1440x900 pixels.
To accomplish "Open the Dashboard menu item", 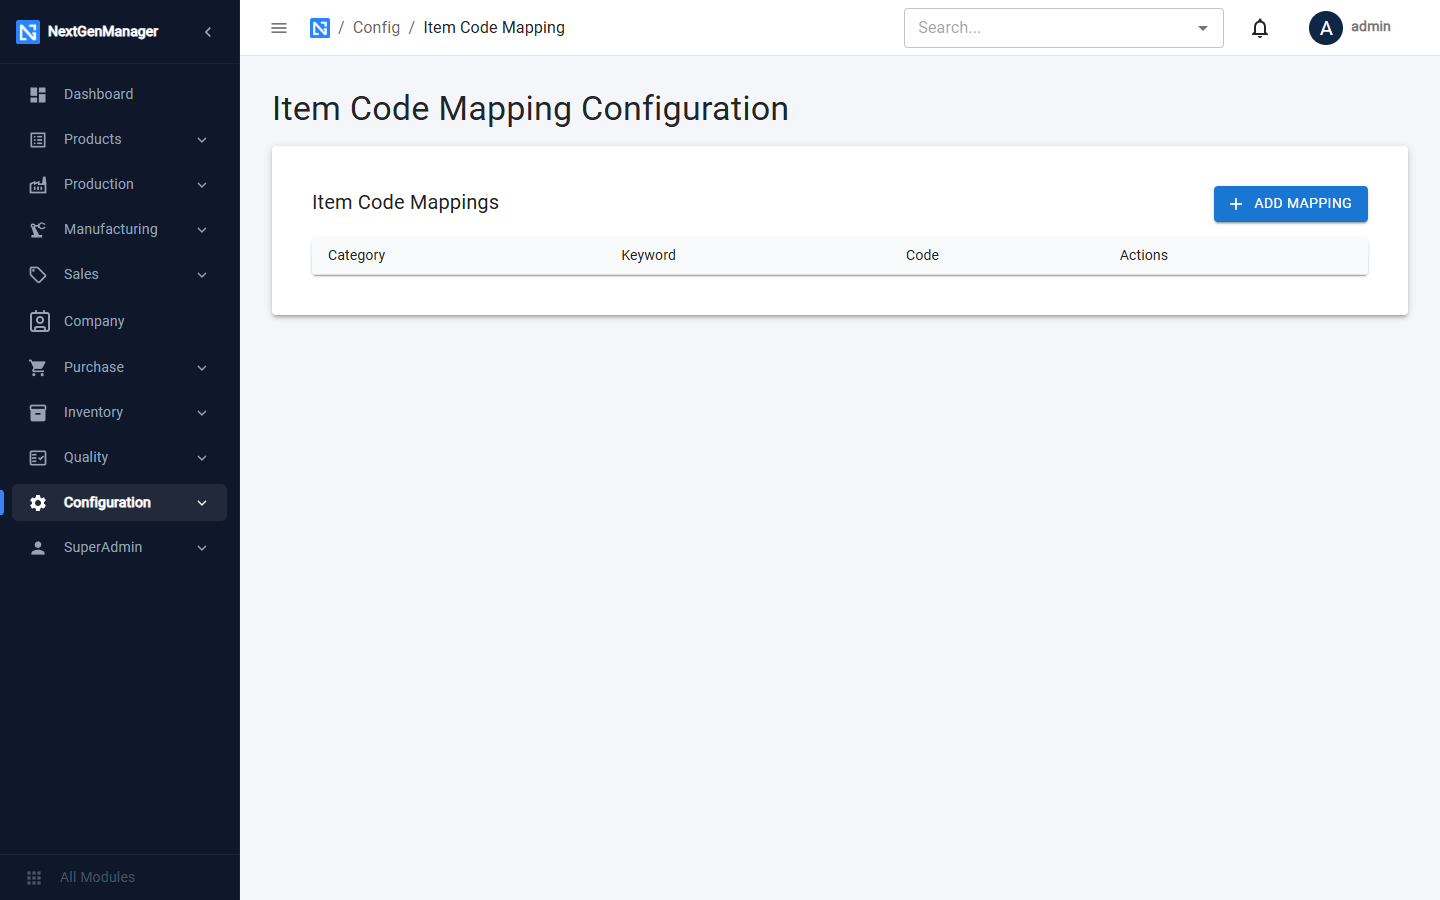I will [120, 94].
